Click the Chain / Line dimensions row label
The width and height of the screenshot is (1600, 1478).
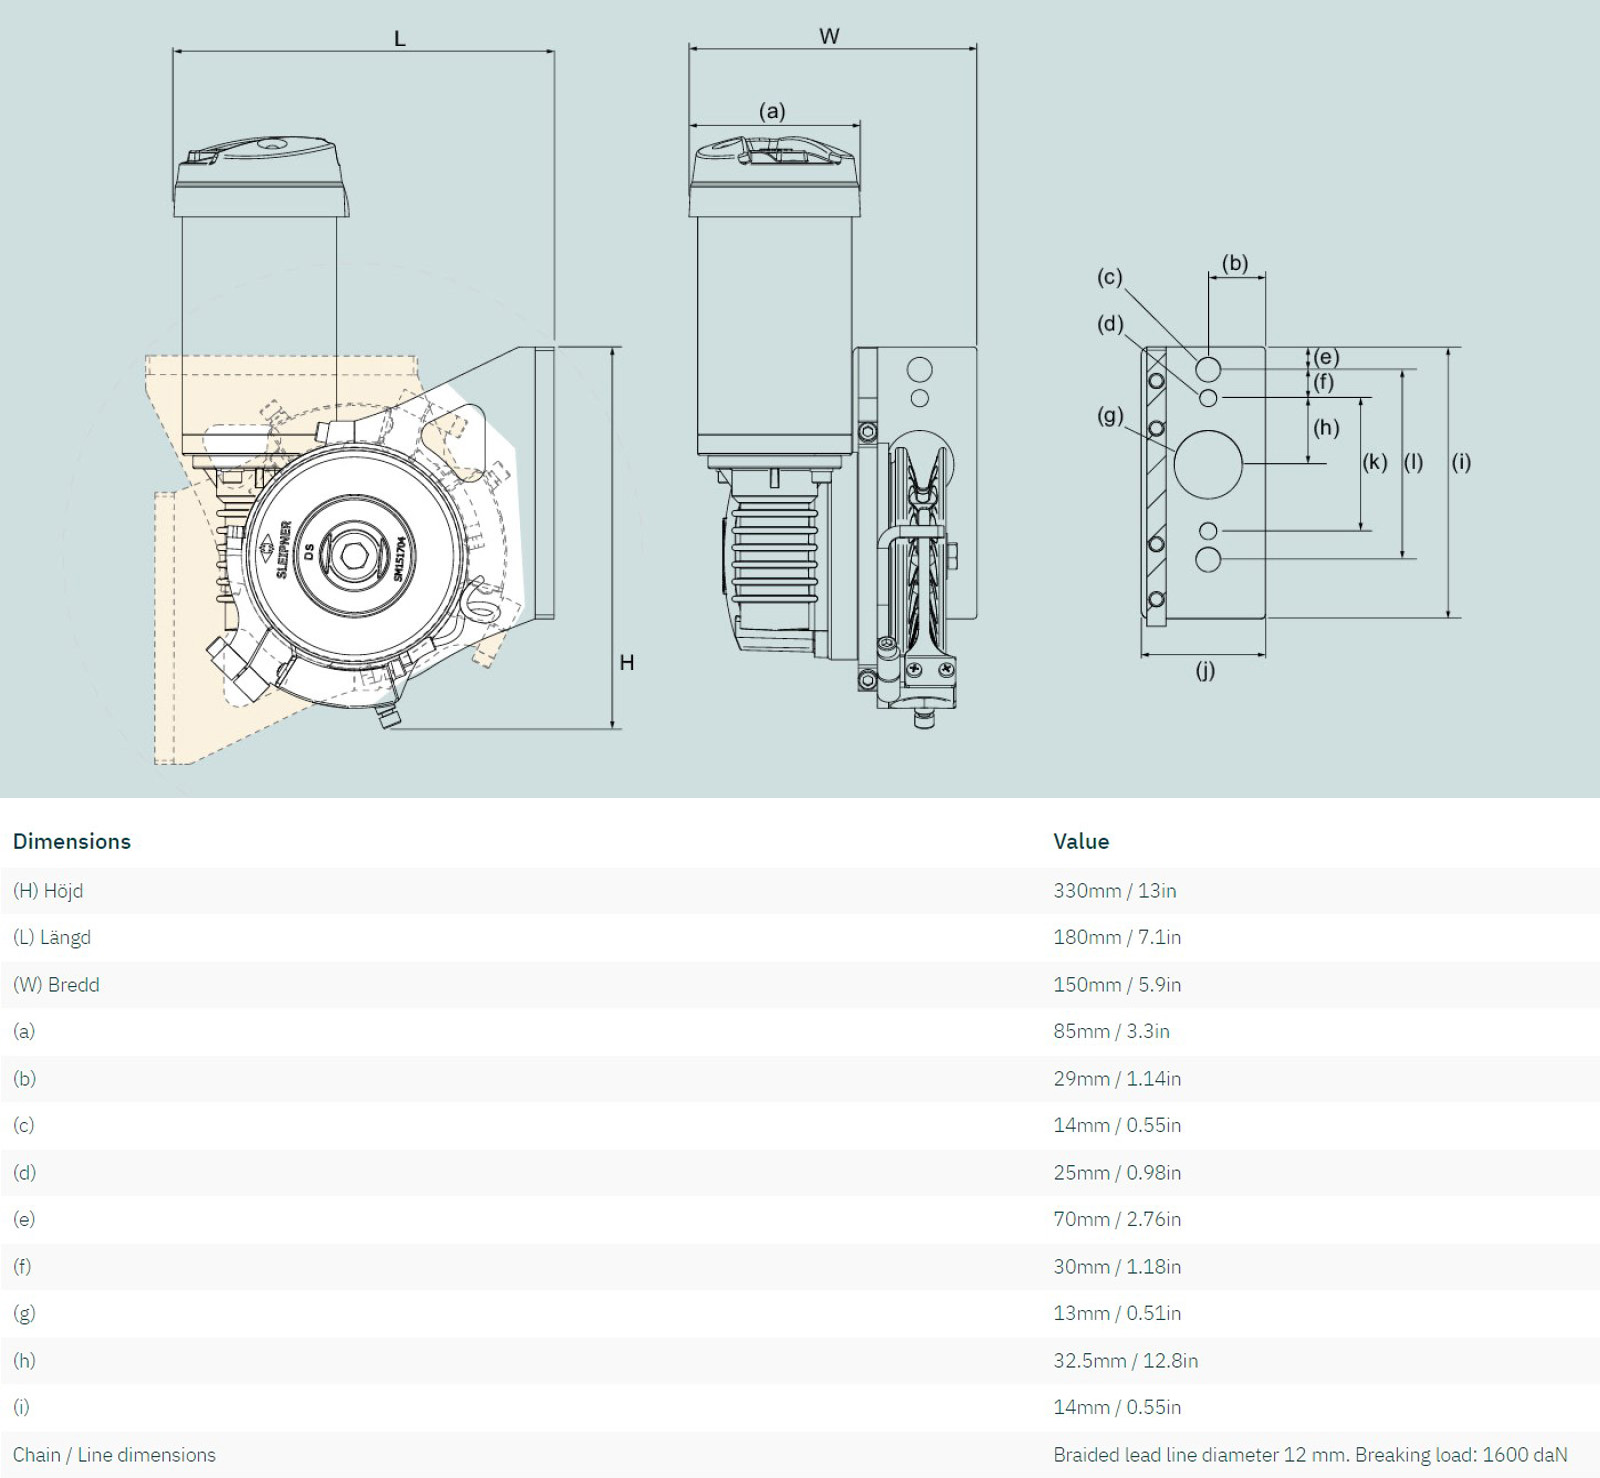click(114, 1454)
